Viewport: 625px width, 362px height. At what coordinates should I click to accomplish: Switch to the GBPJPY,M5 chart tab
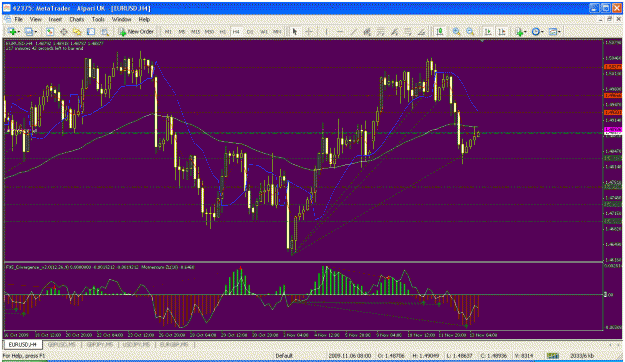[x=100, y=344]
